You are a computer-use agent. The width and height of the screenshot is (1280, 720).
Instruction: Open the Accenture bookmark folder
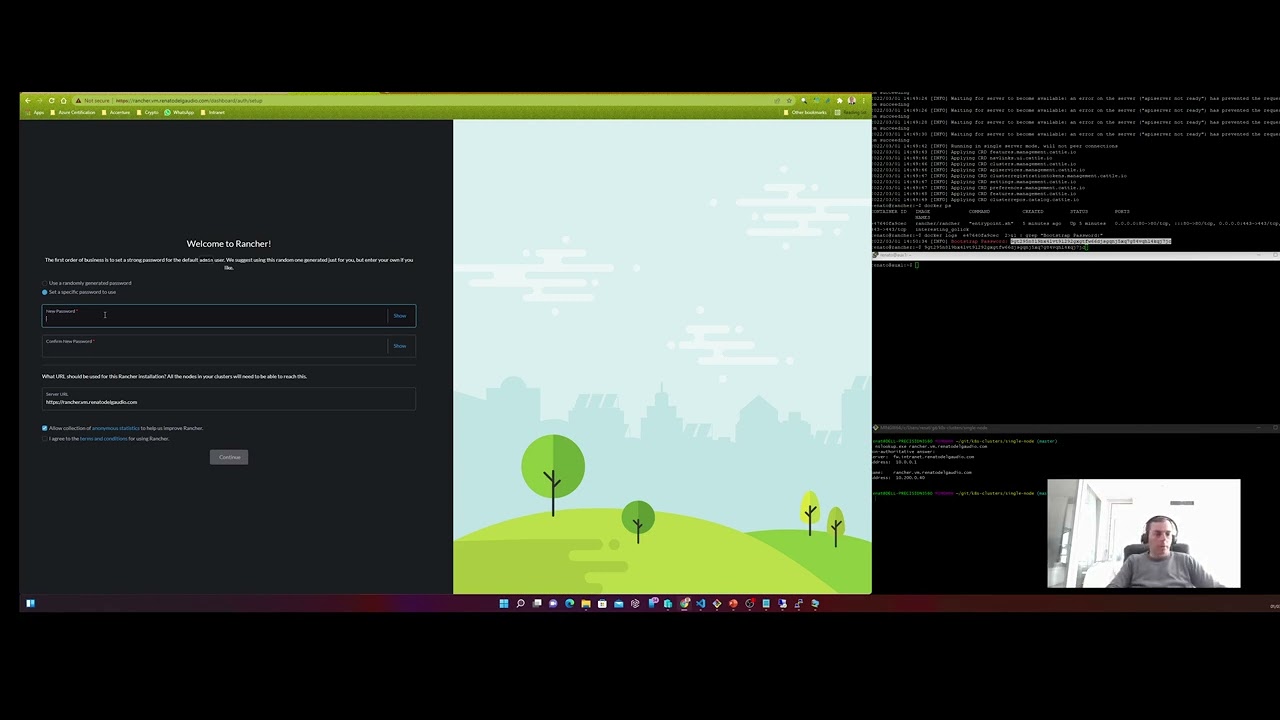click(116, 112)
